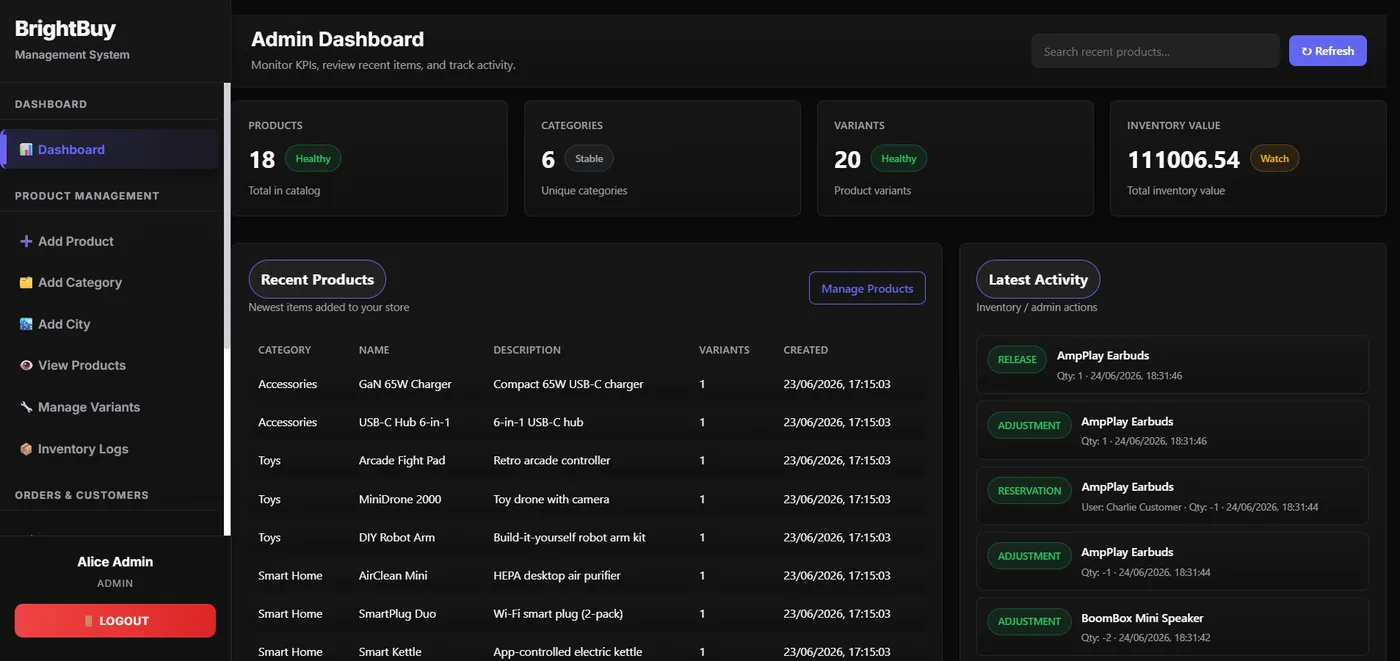Select the USB-C Hub 6-in-1 product name
Screen dimensions: 1400x661
pos(404,422)
